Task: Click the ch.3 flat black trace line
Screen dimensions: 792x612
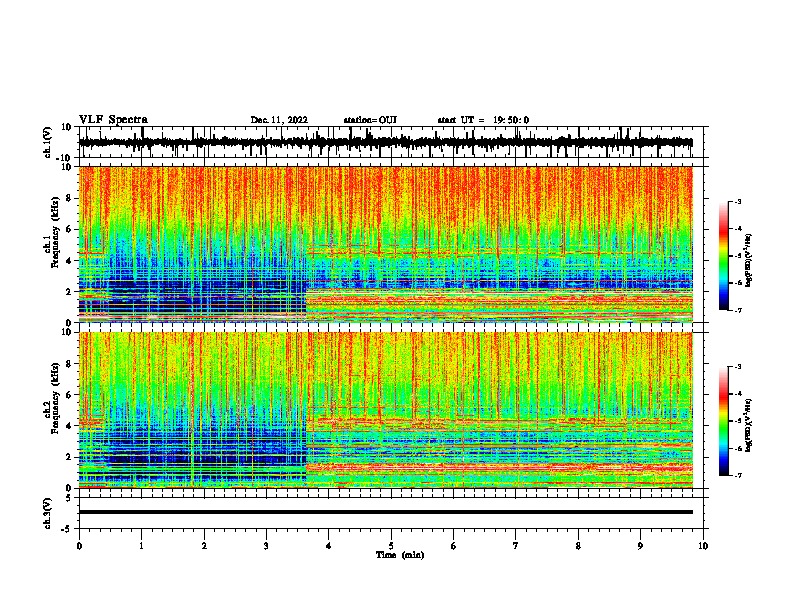Action: click(386, 512)
